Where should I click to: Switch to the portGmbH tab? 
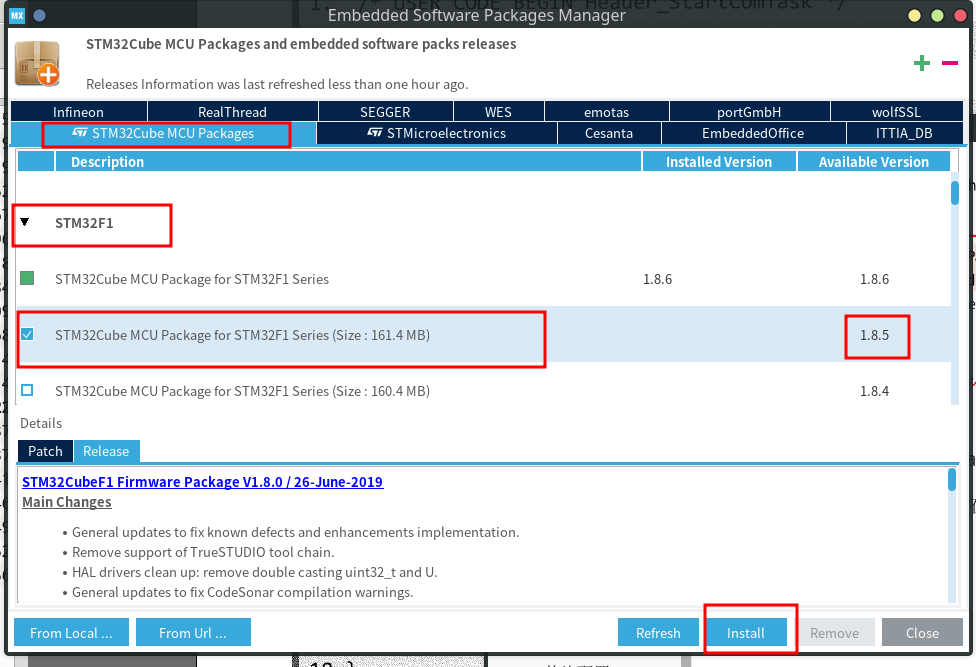click(749, 112)
